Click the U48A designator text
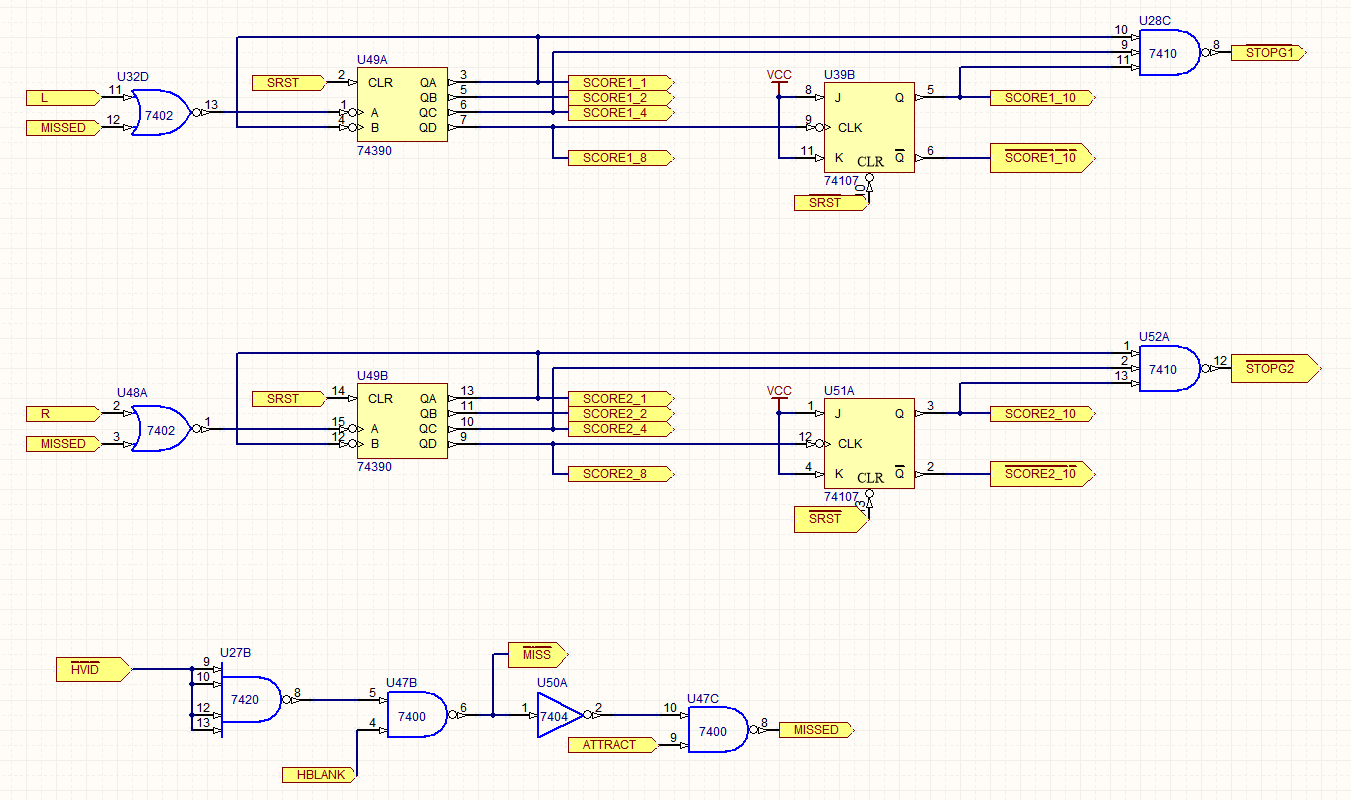 (132, 393)
